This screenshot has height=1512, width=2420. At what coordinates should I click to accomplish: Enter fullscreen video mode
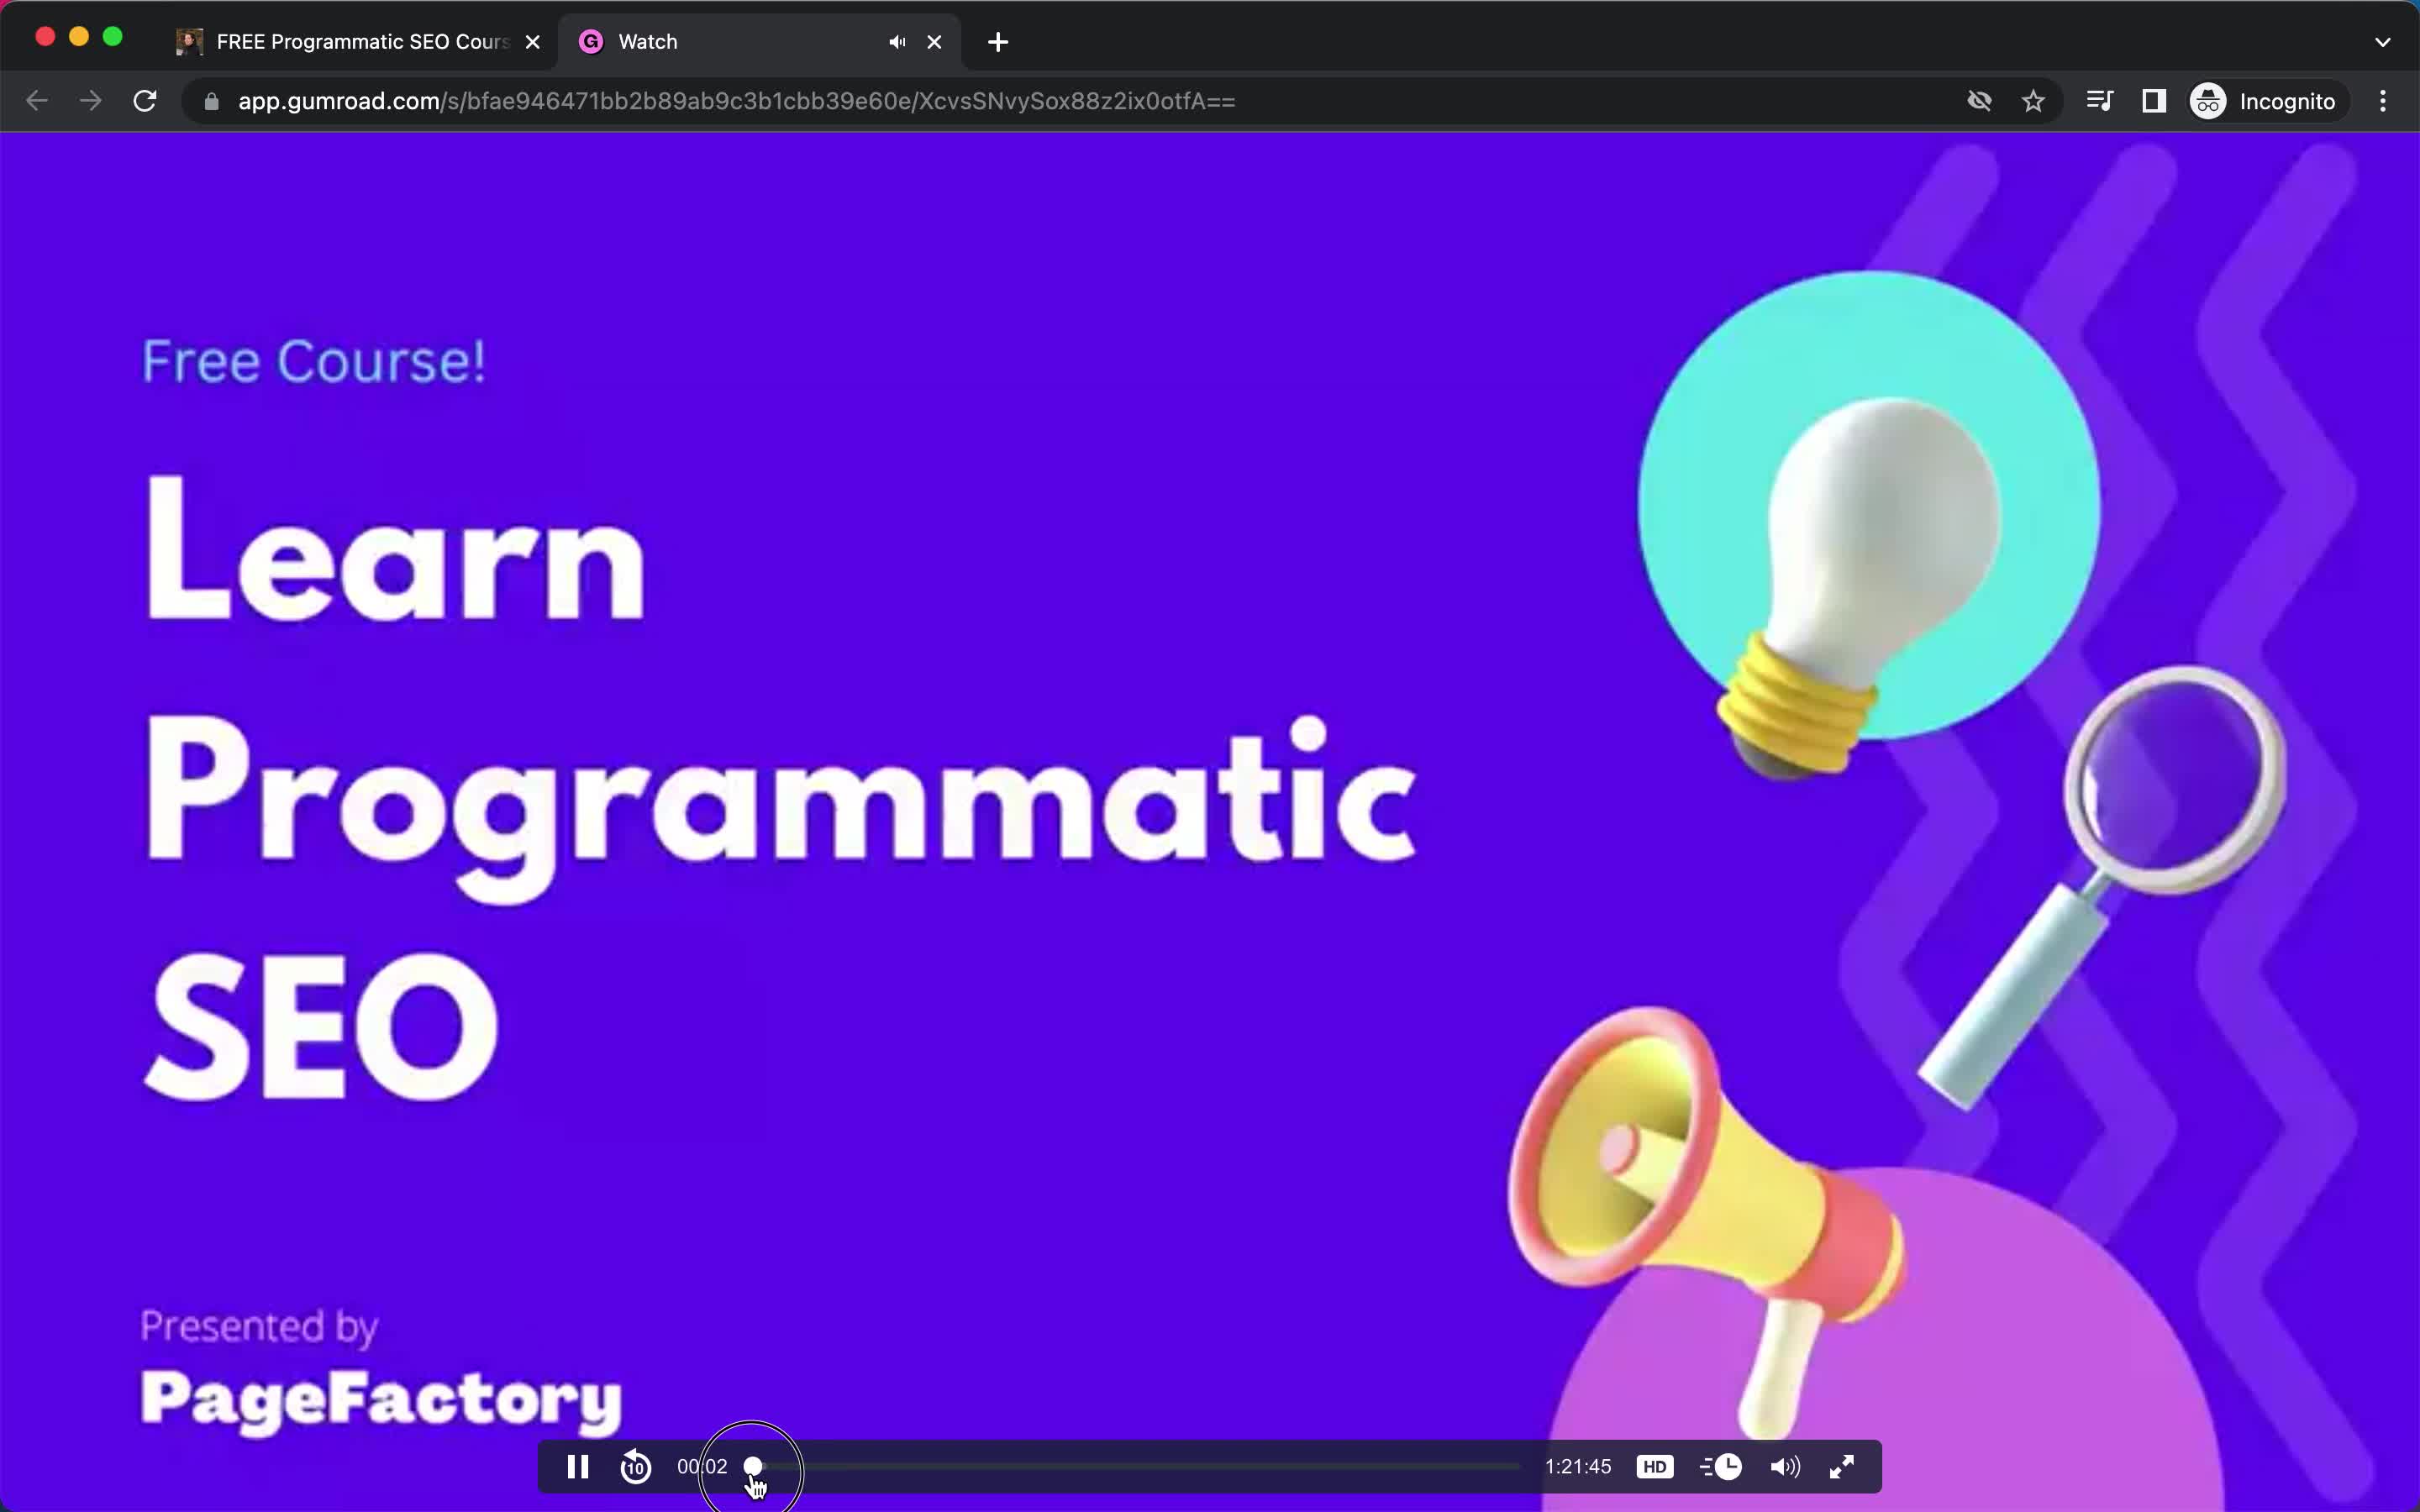coord(1842,1467)
